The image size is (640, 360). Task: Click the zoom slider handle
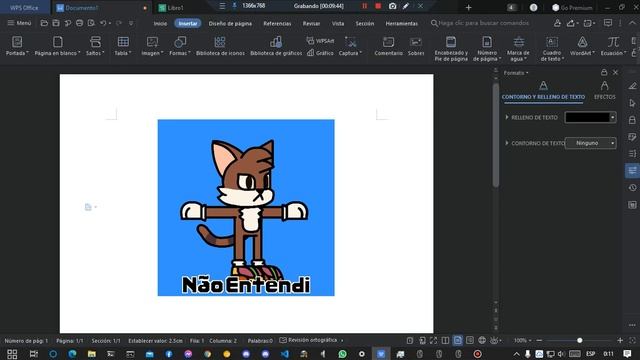click(x=580, y=340)
